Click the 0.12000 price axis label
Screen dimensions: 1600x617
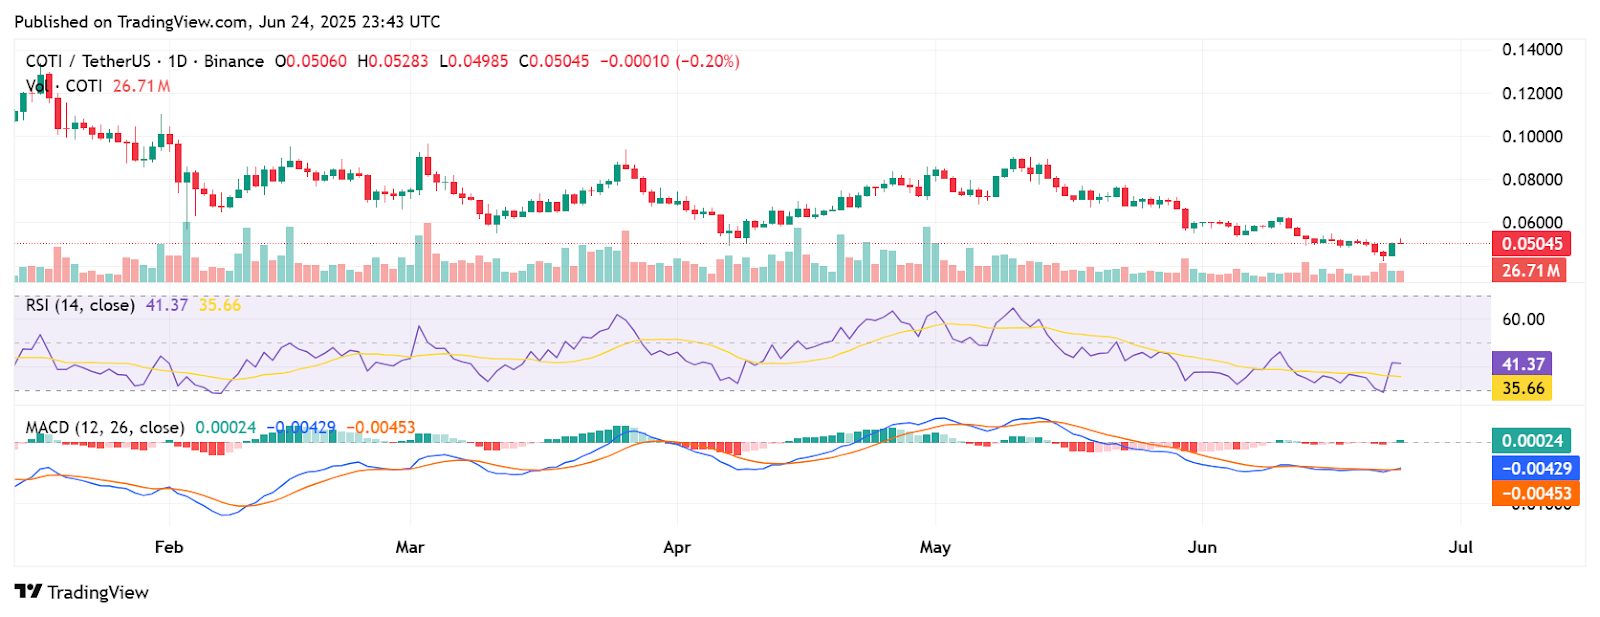pos(1532,93)
